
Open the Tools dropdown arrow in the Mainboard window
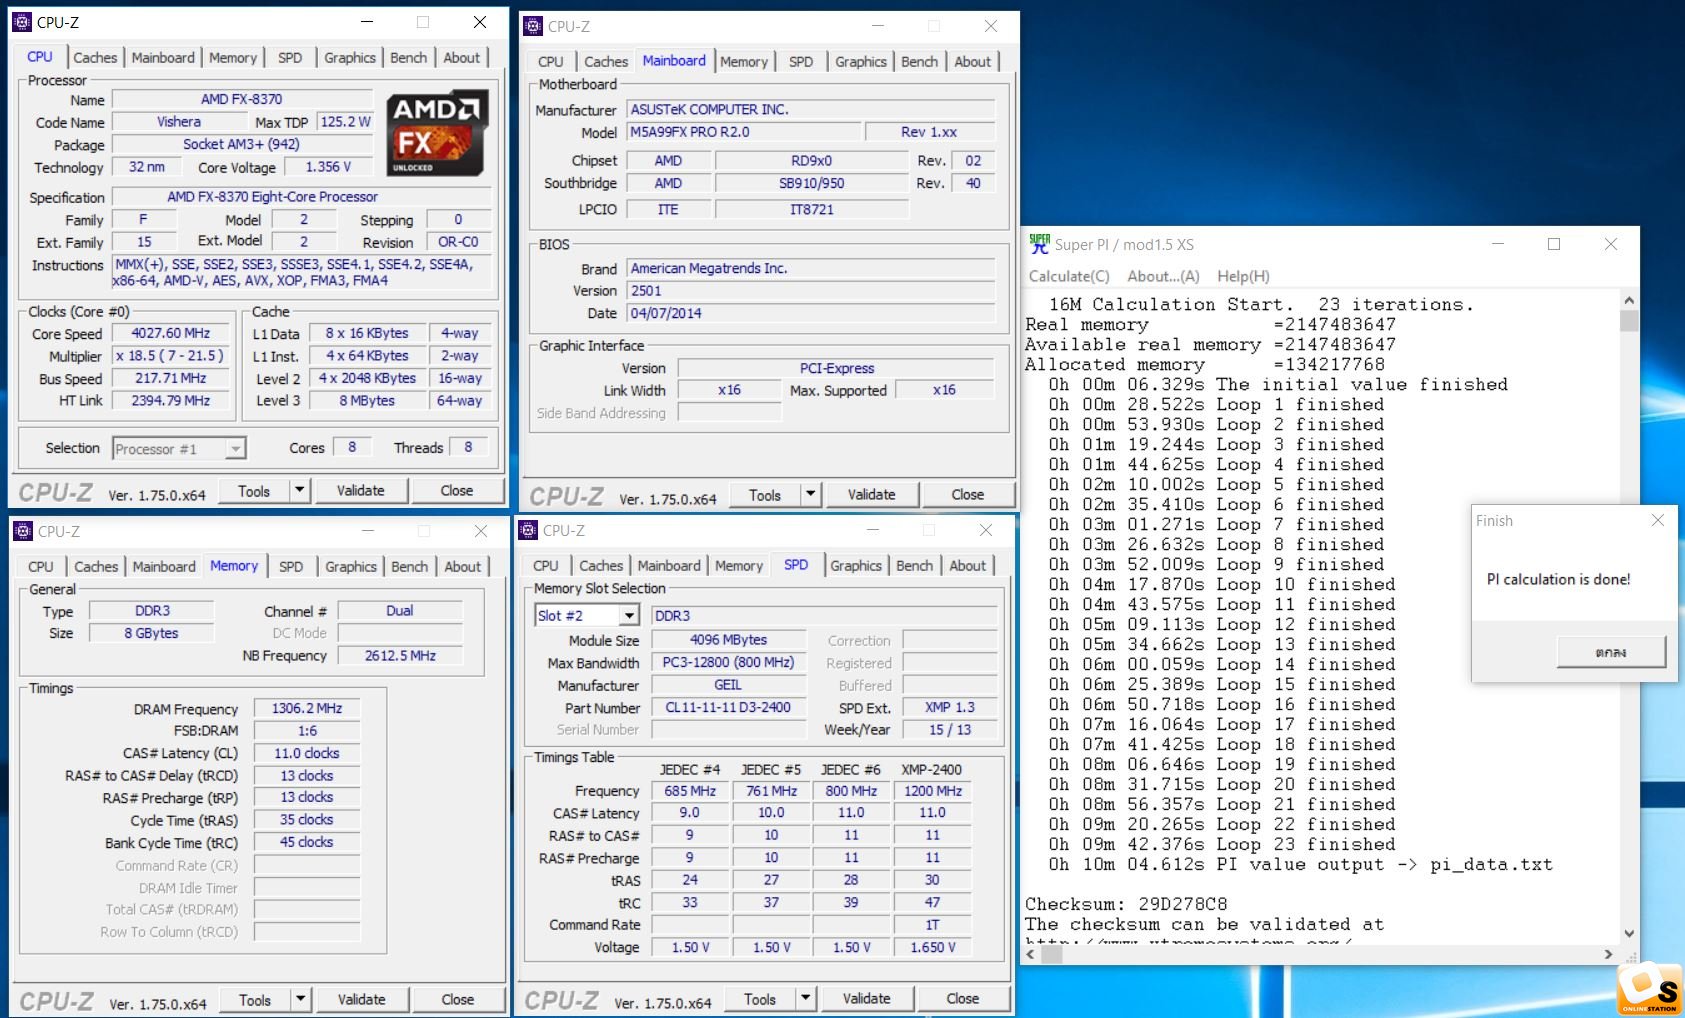(810, 495)
